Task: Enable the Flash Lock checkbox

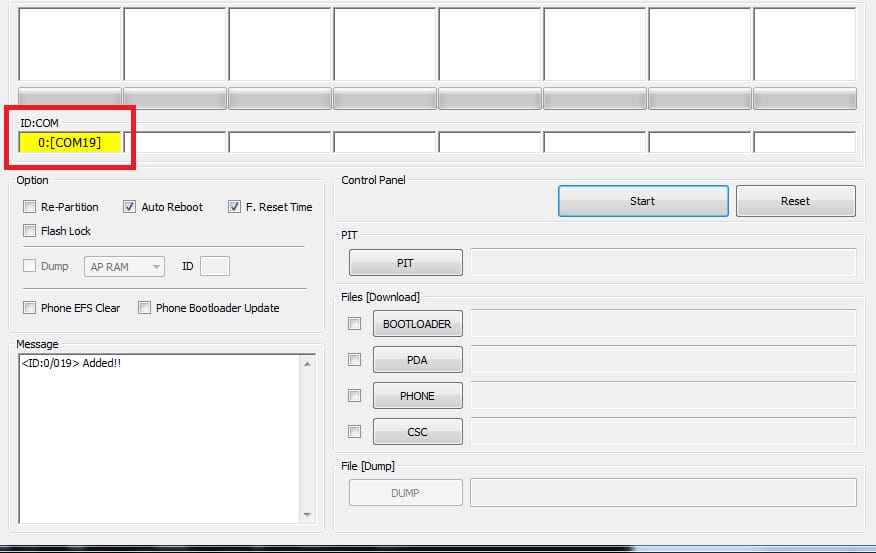Action: [x=30, y=231]
